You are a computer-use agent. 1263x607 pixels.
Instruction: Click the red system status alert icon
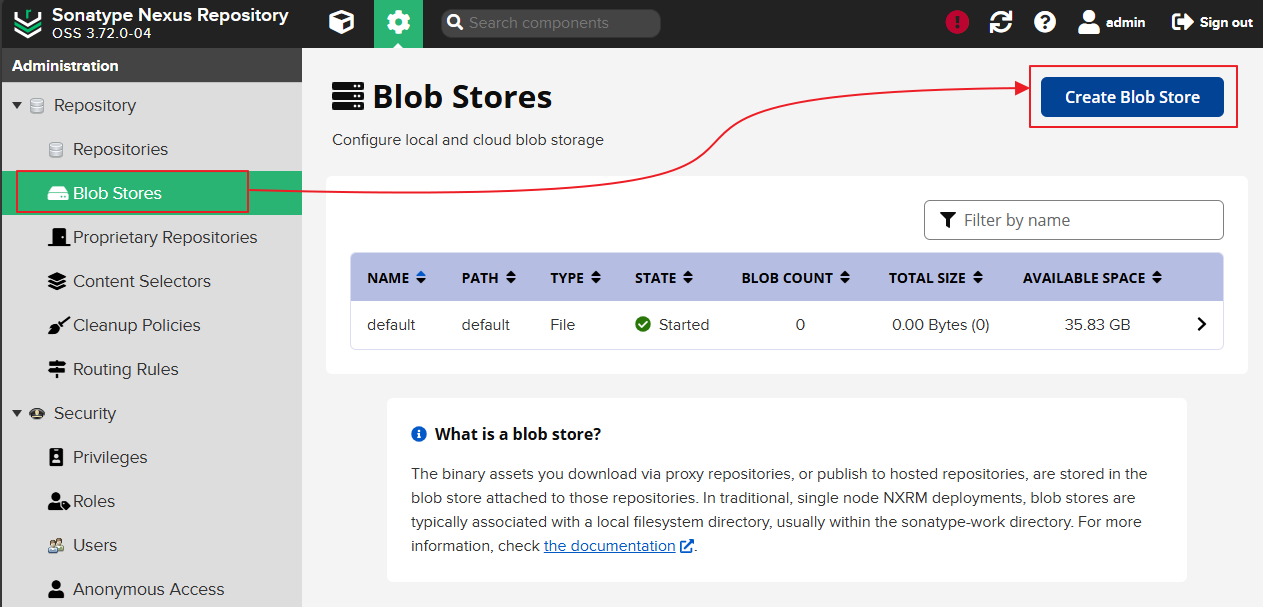tap(957, 22)
